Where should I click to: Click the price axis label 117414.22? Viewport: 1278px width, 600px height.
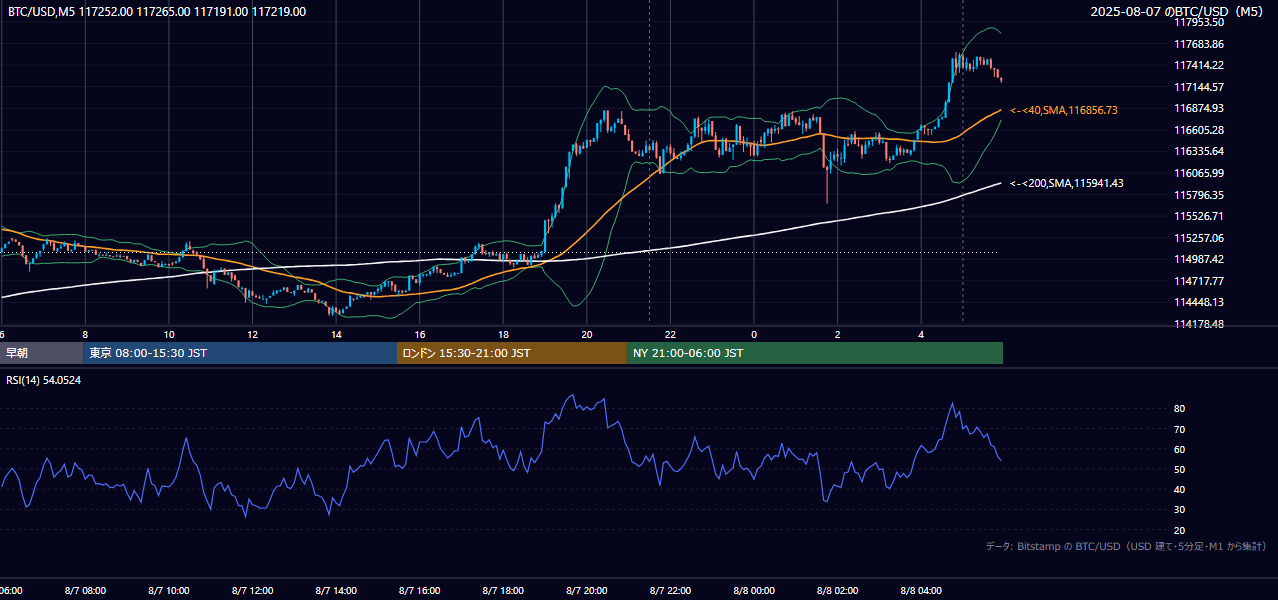1199,65
